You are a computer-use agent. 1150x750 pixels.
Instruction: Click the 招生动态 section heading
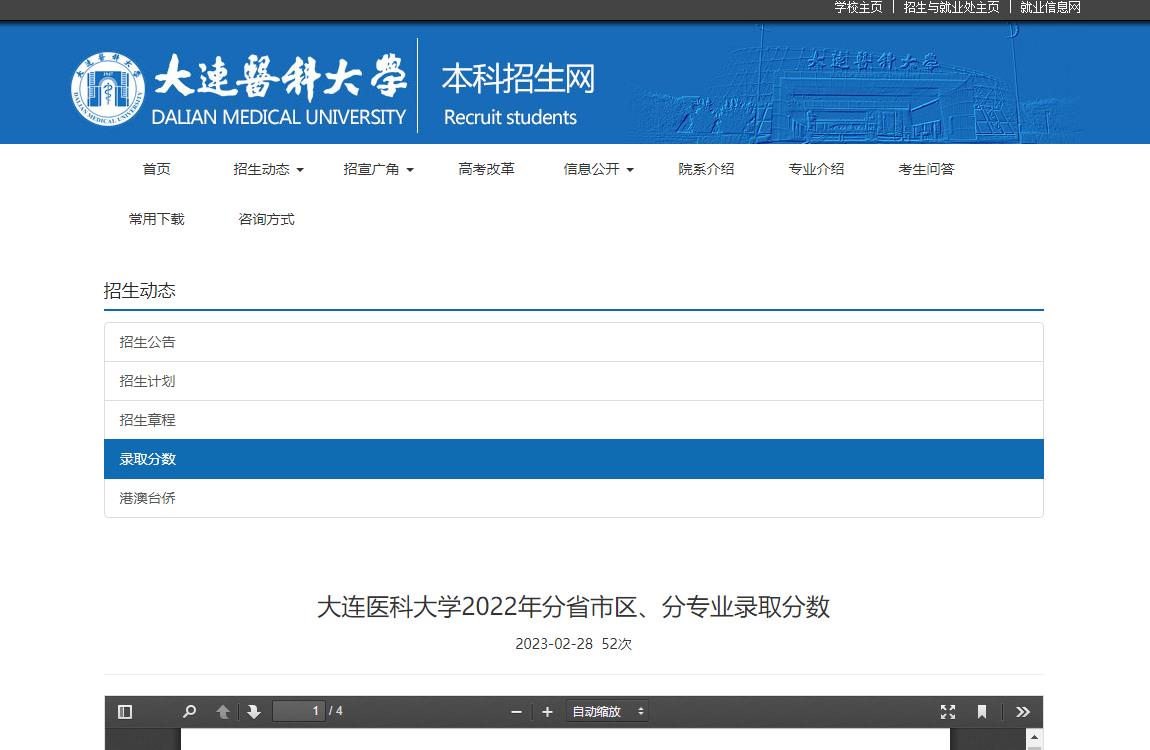point(139,291)
